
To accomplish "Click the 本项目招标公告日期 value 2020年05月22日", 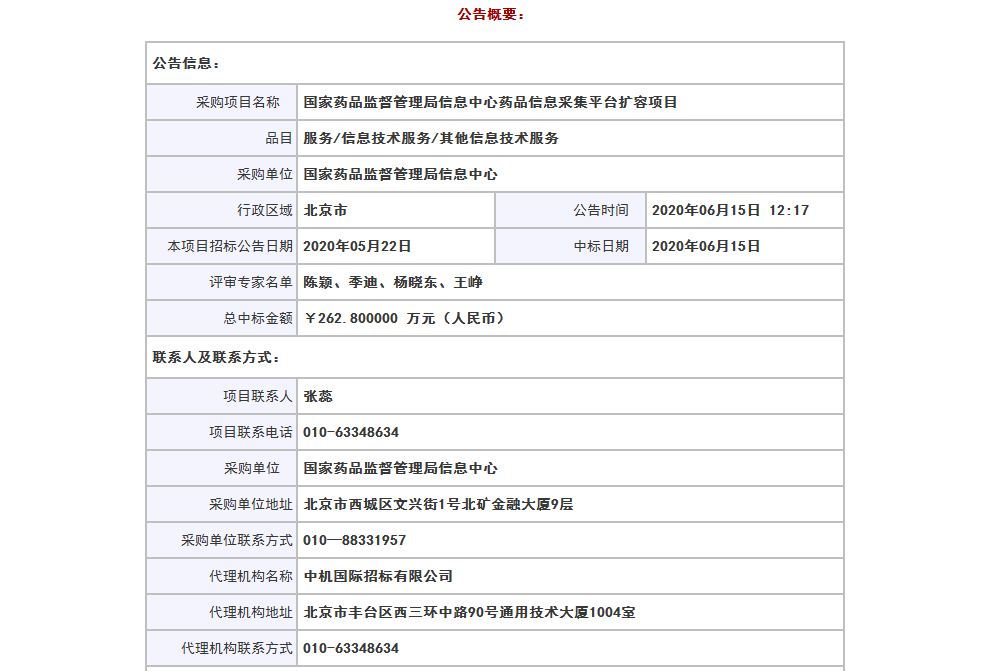I will point(357,246).
